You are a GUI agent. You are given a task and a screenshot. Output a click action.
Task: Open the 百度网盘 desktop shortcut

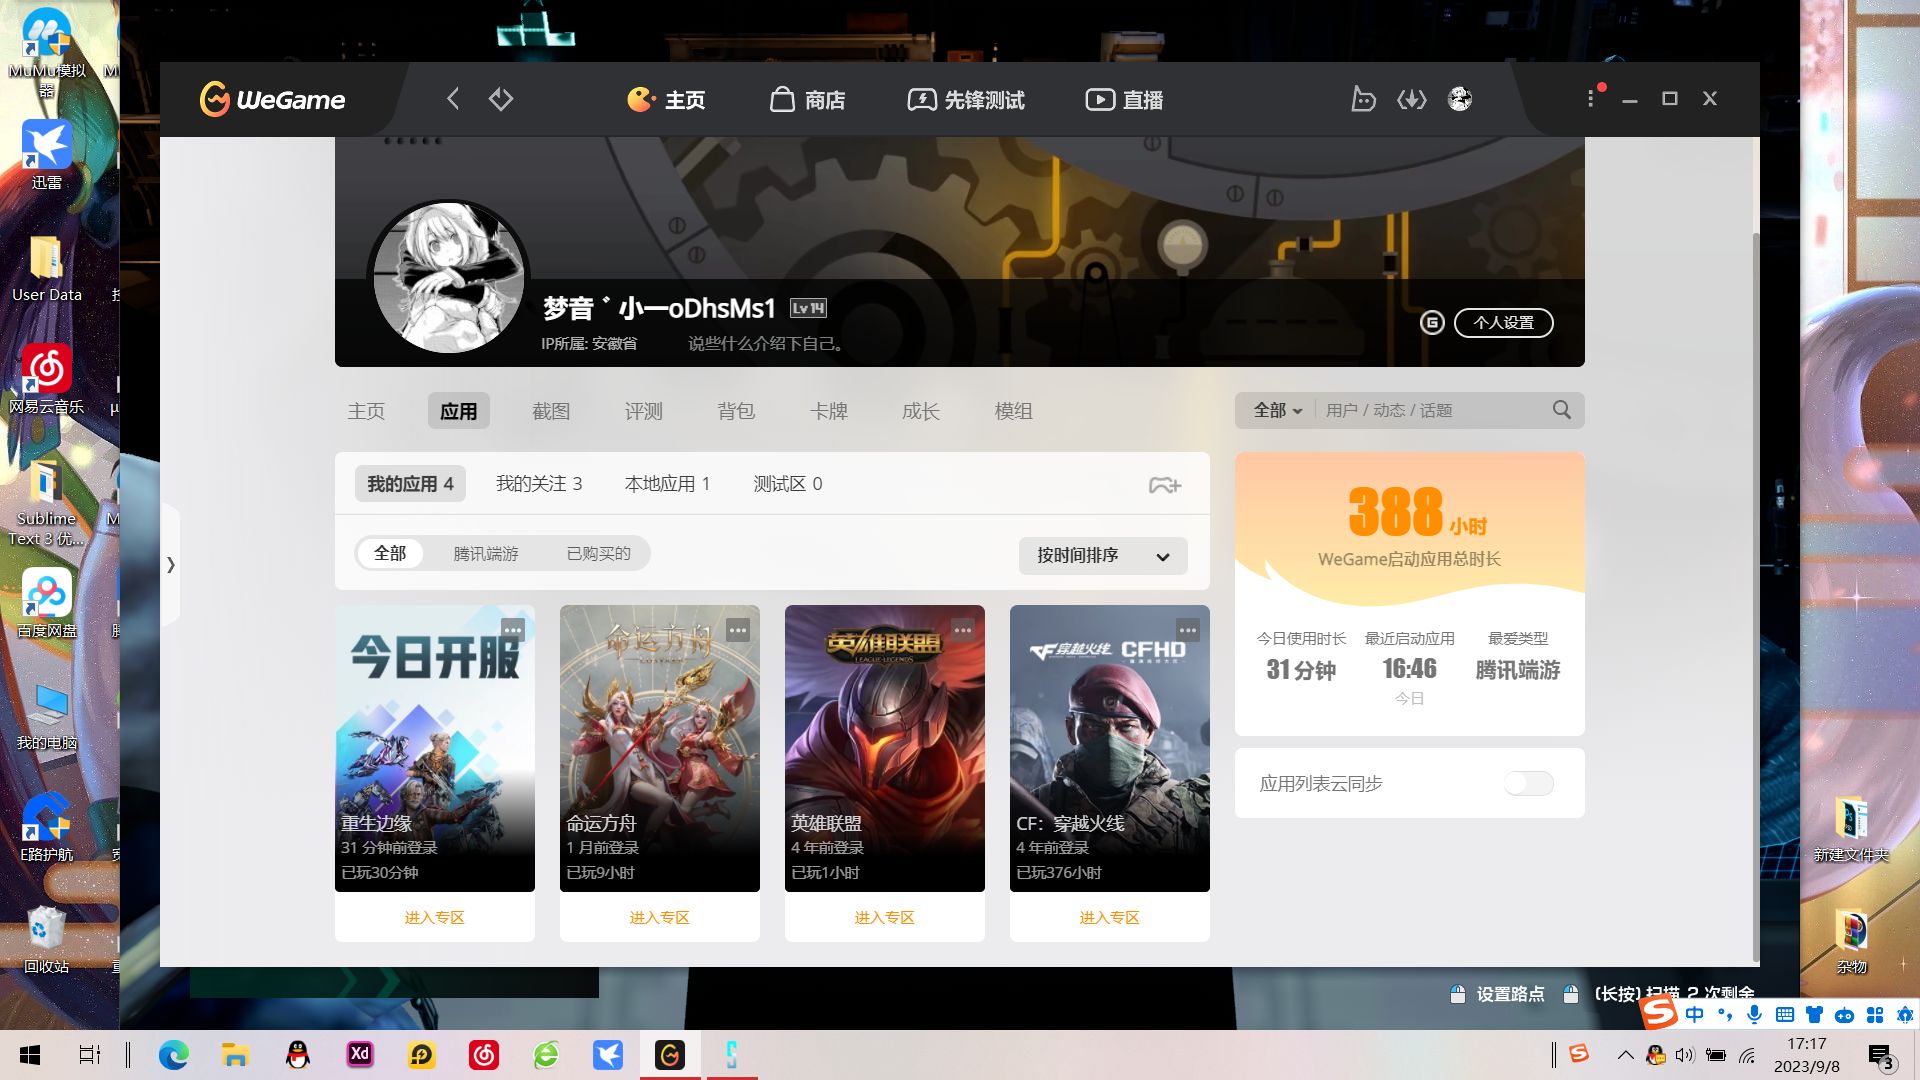(x=46, y=603)
